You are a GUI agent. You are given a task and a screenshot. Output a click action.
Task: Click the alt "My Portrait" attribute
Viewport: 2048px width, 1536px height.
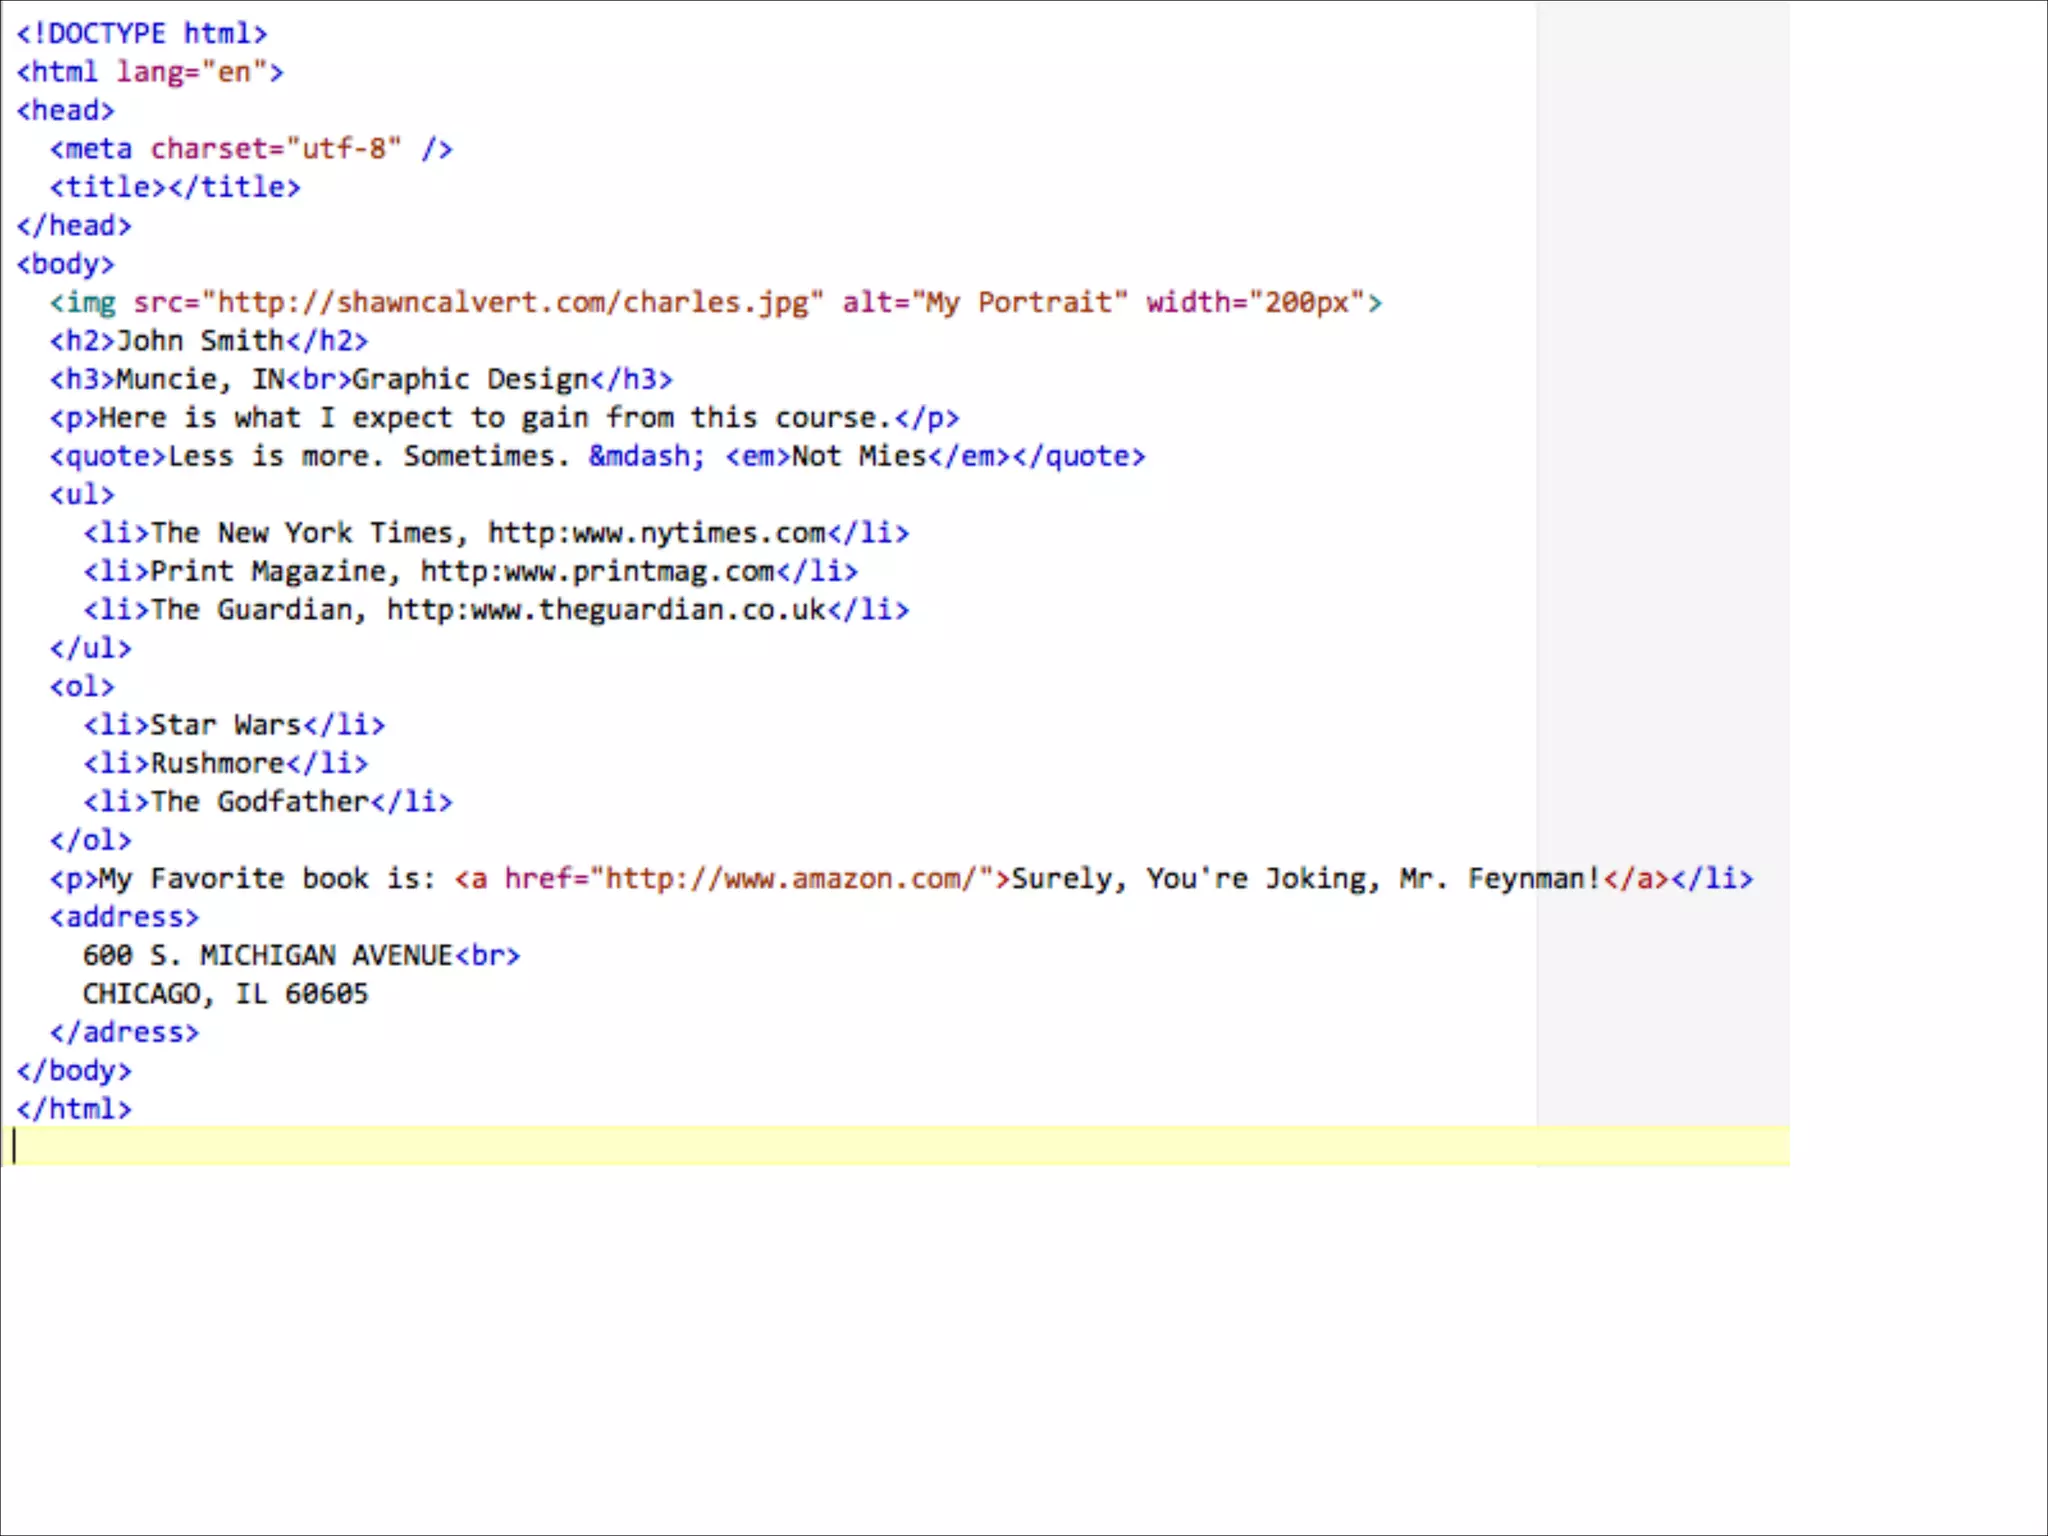(984, 302)
